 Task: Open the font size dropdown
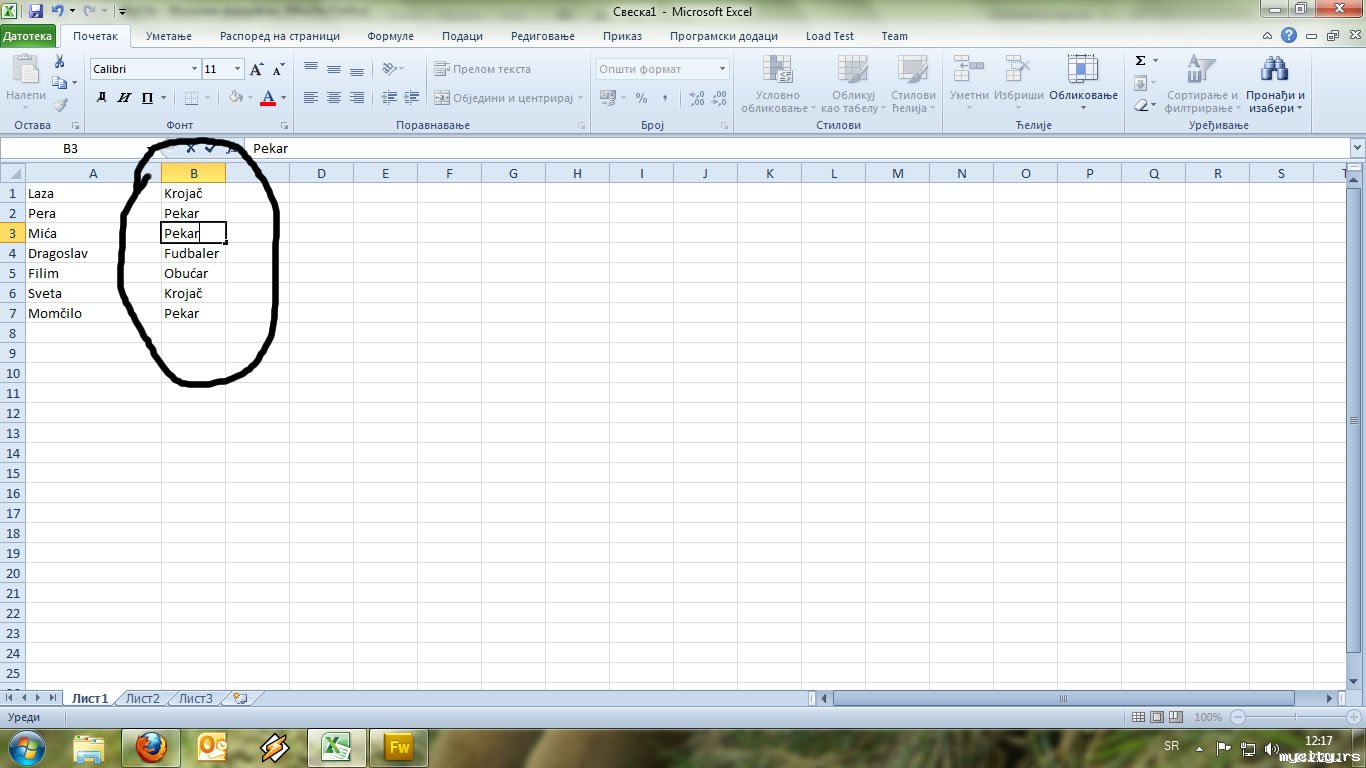point(237,69)
